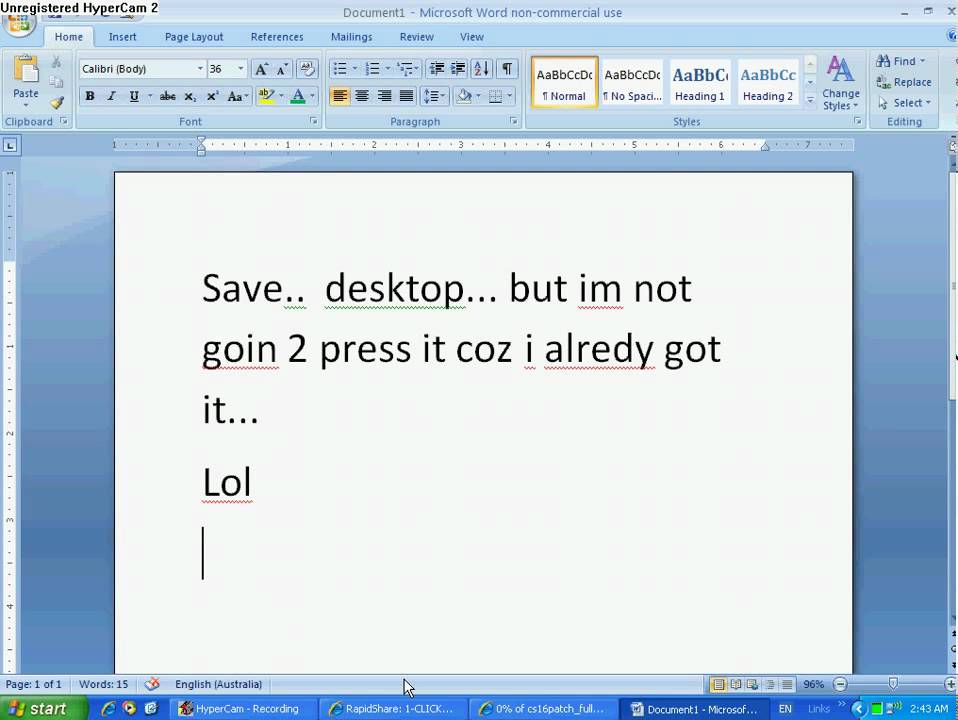Insert a numbered list

pyautogui.click(x=372, y=69)
